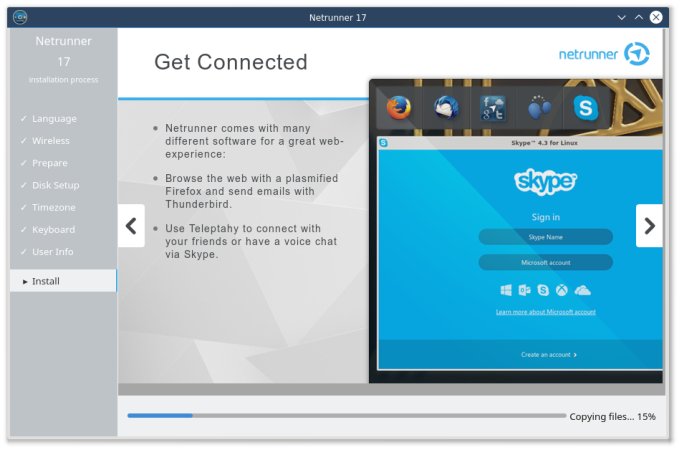Select the User Info step
680x450 pixels.
[63, 252]
